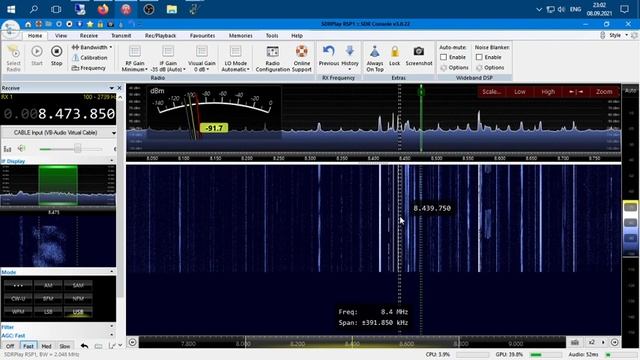The image size is (640, 360).
Task: Click the round left button of bottom frequency bar
Action: point(133,342)
